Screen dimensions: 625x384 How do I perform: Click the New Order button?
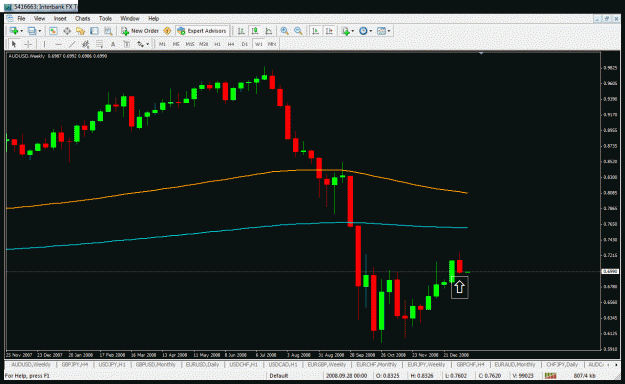tap(140, 31)
